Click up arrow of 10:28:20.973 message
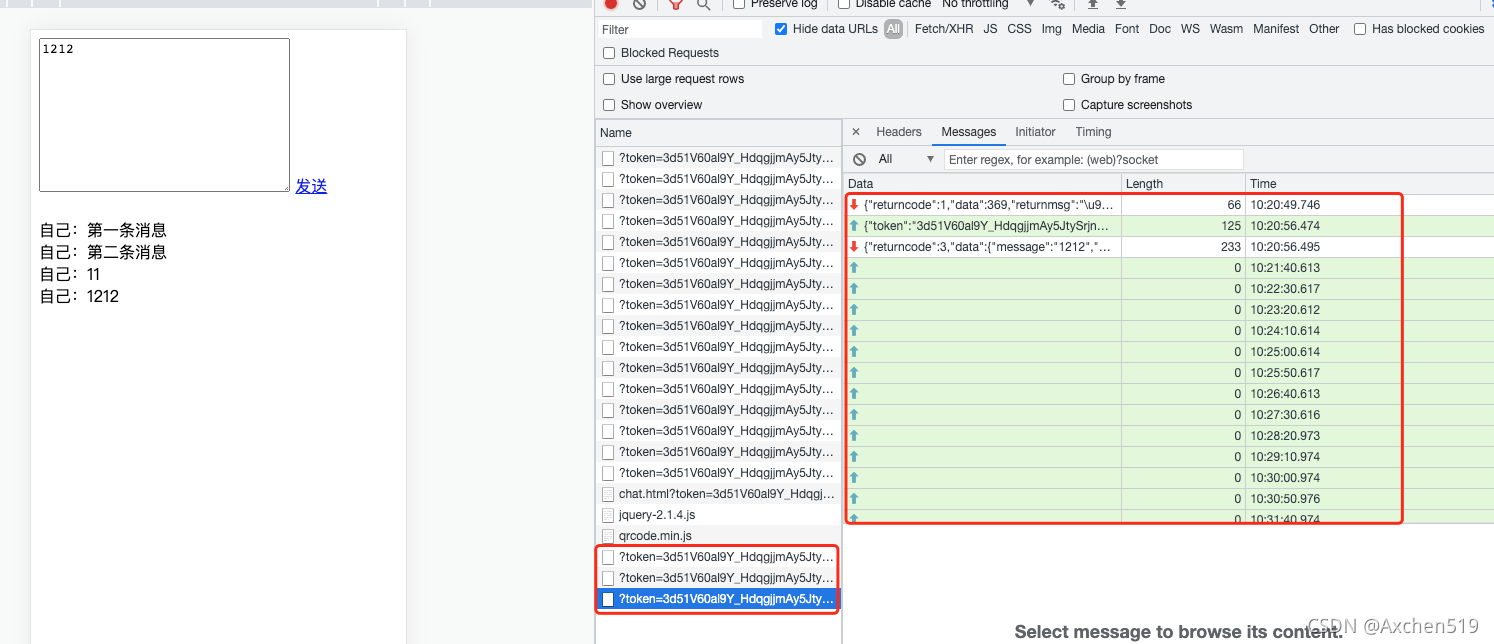Image resolution: width=1494 pixels, height=644 pixels. click(x=854, y=436)
